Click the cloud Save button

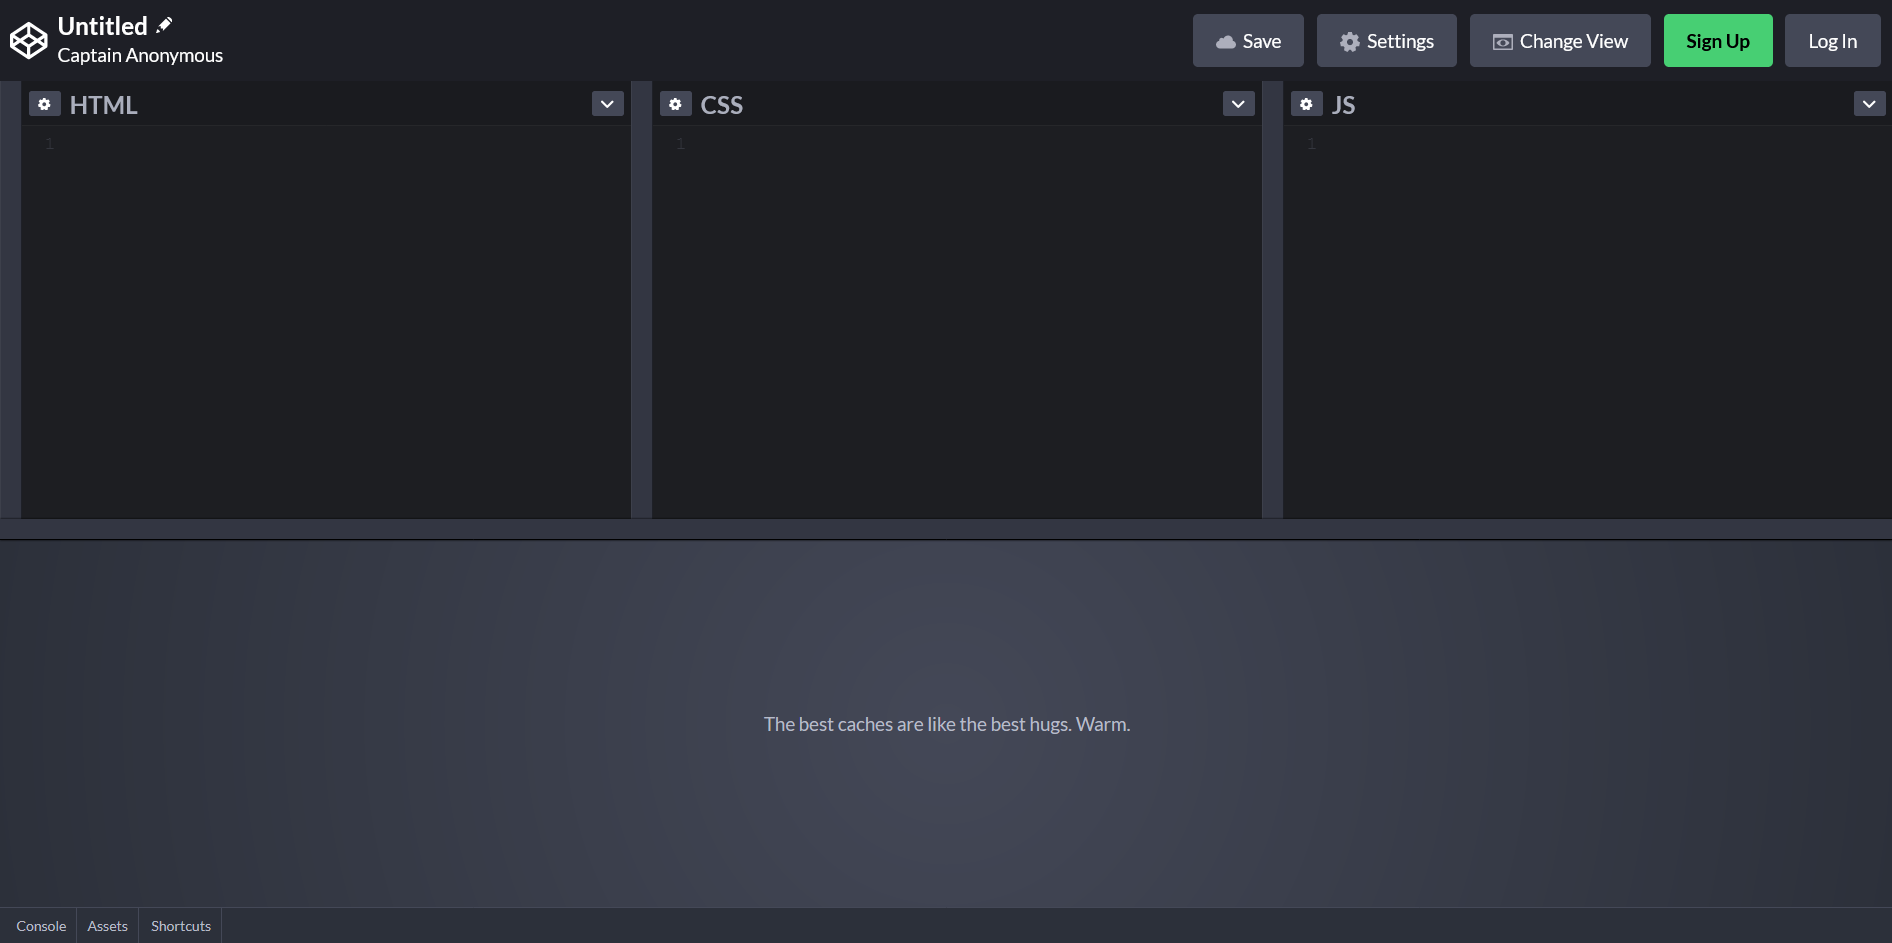[1247, 41]
